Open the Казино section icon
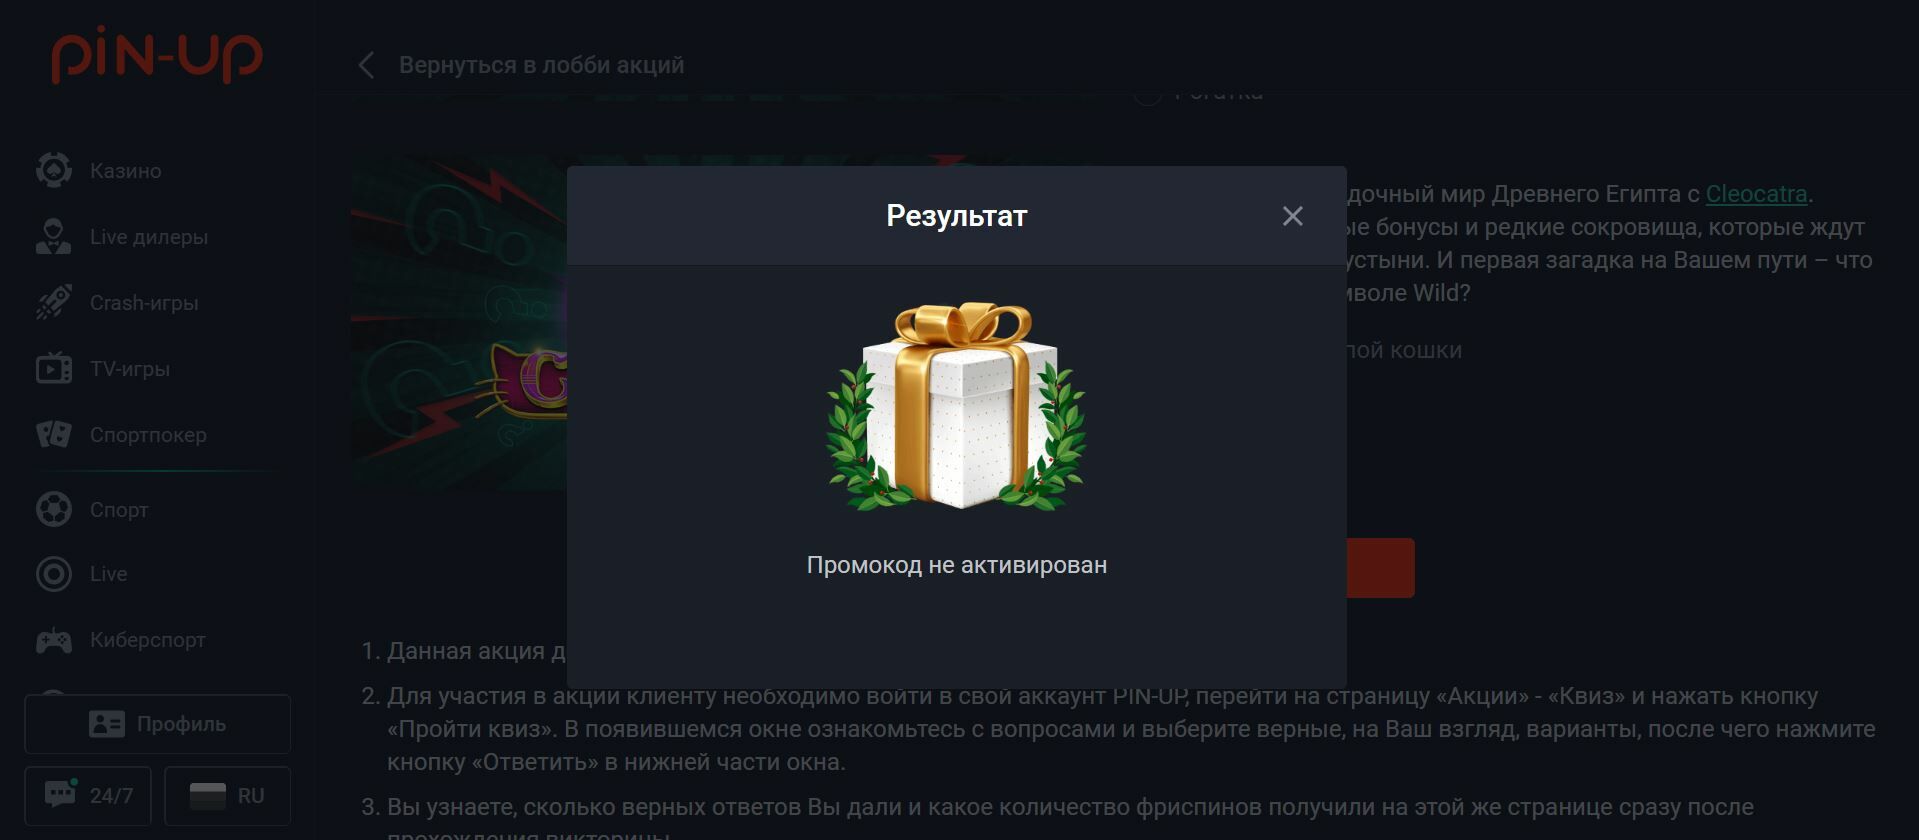This screenshot has height=840, width=1919. 54,170
